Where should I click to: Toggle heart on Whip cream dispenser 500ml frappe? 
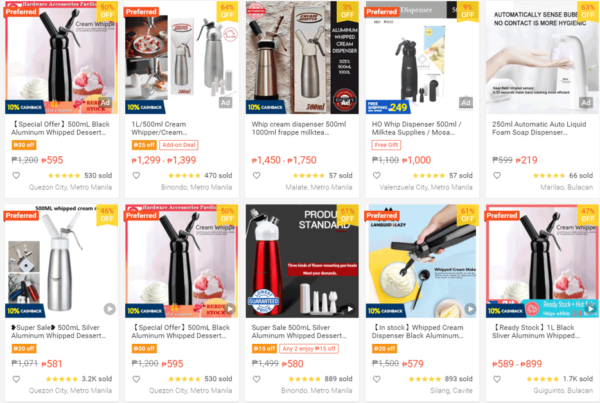256,175
